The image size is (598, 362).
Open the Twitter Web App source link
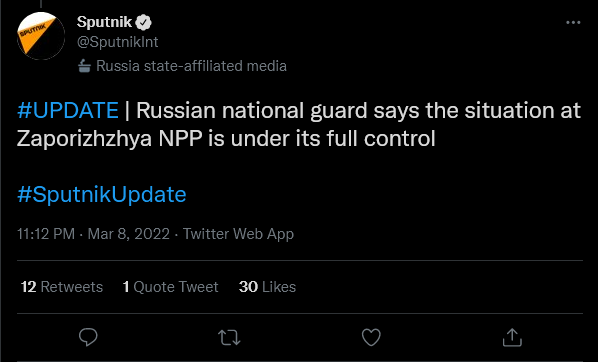[238, 234]
